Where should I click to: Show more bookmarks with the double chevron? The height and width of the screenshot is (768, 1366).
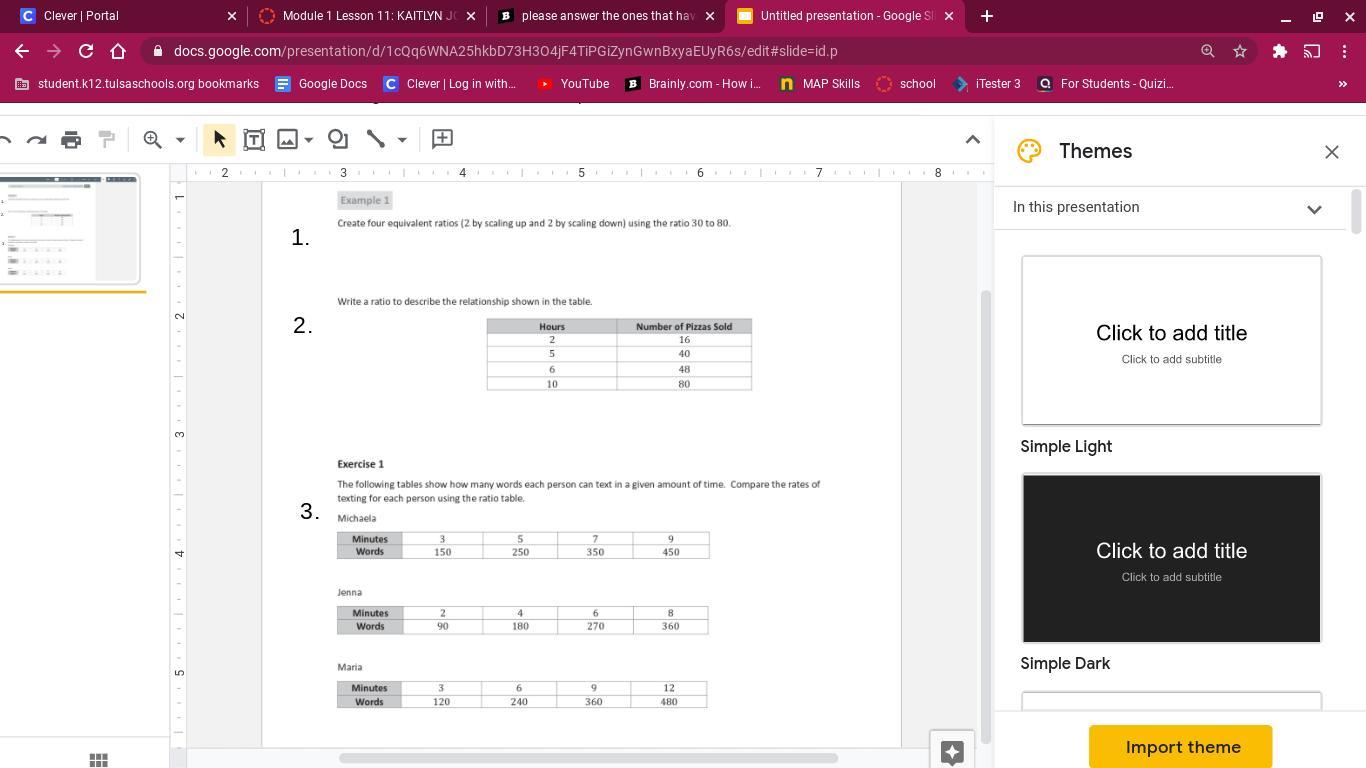pyautogui.click(x=1342, y=84)
